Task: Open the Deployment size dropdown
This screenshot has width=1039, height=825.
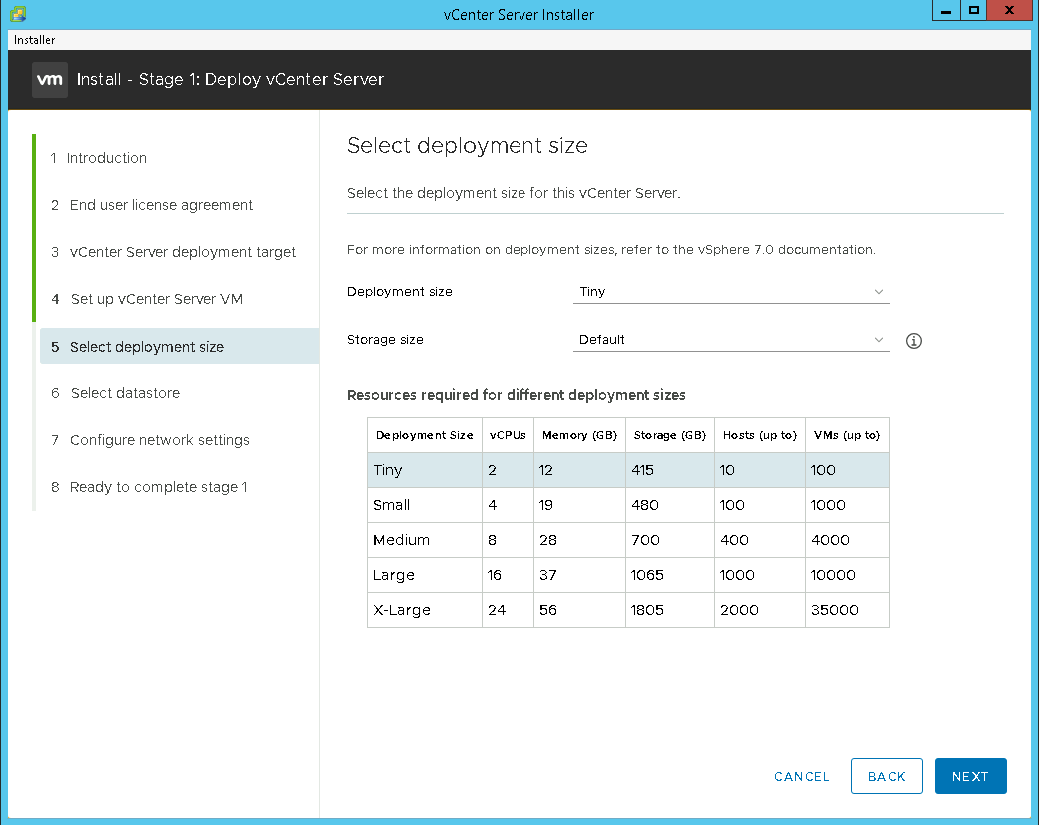Action: (x=730, y=292)
